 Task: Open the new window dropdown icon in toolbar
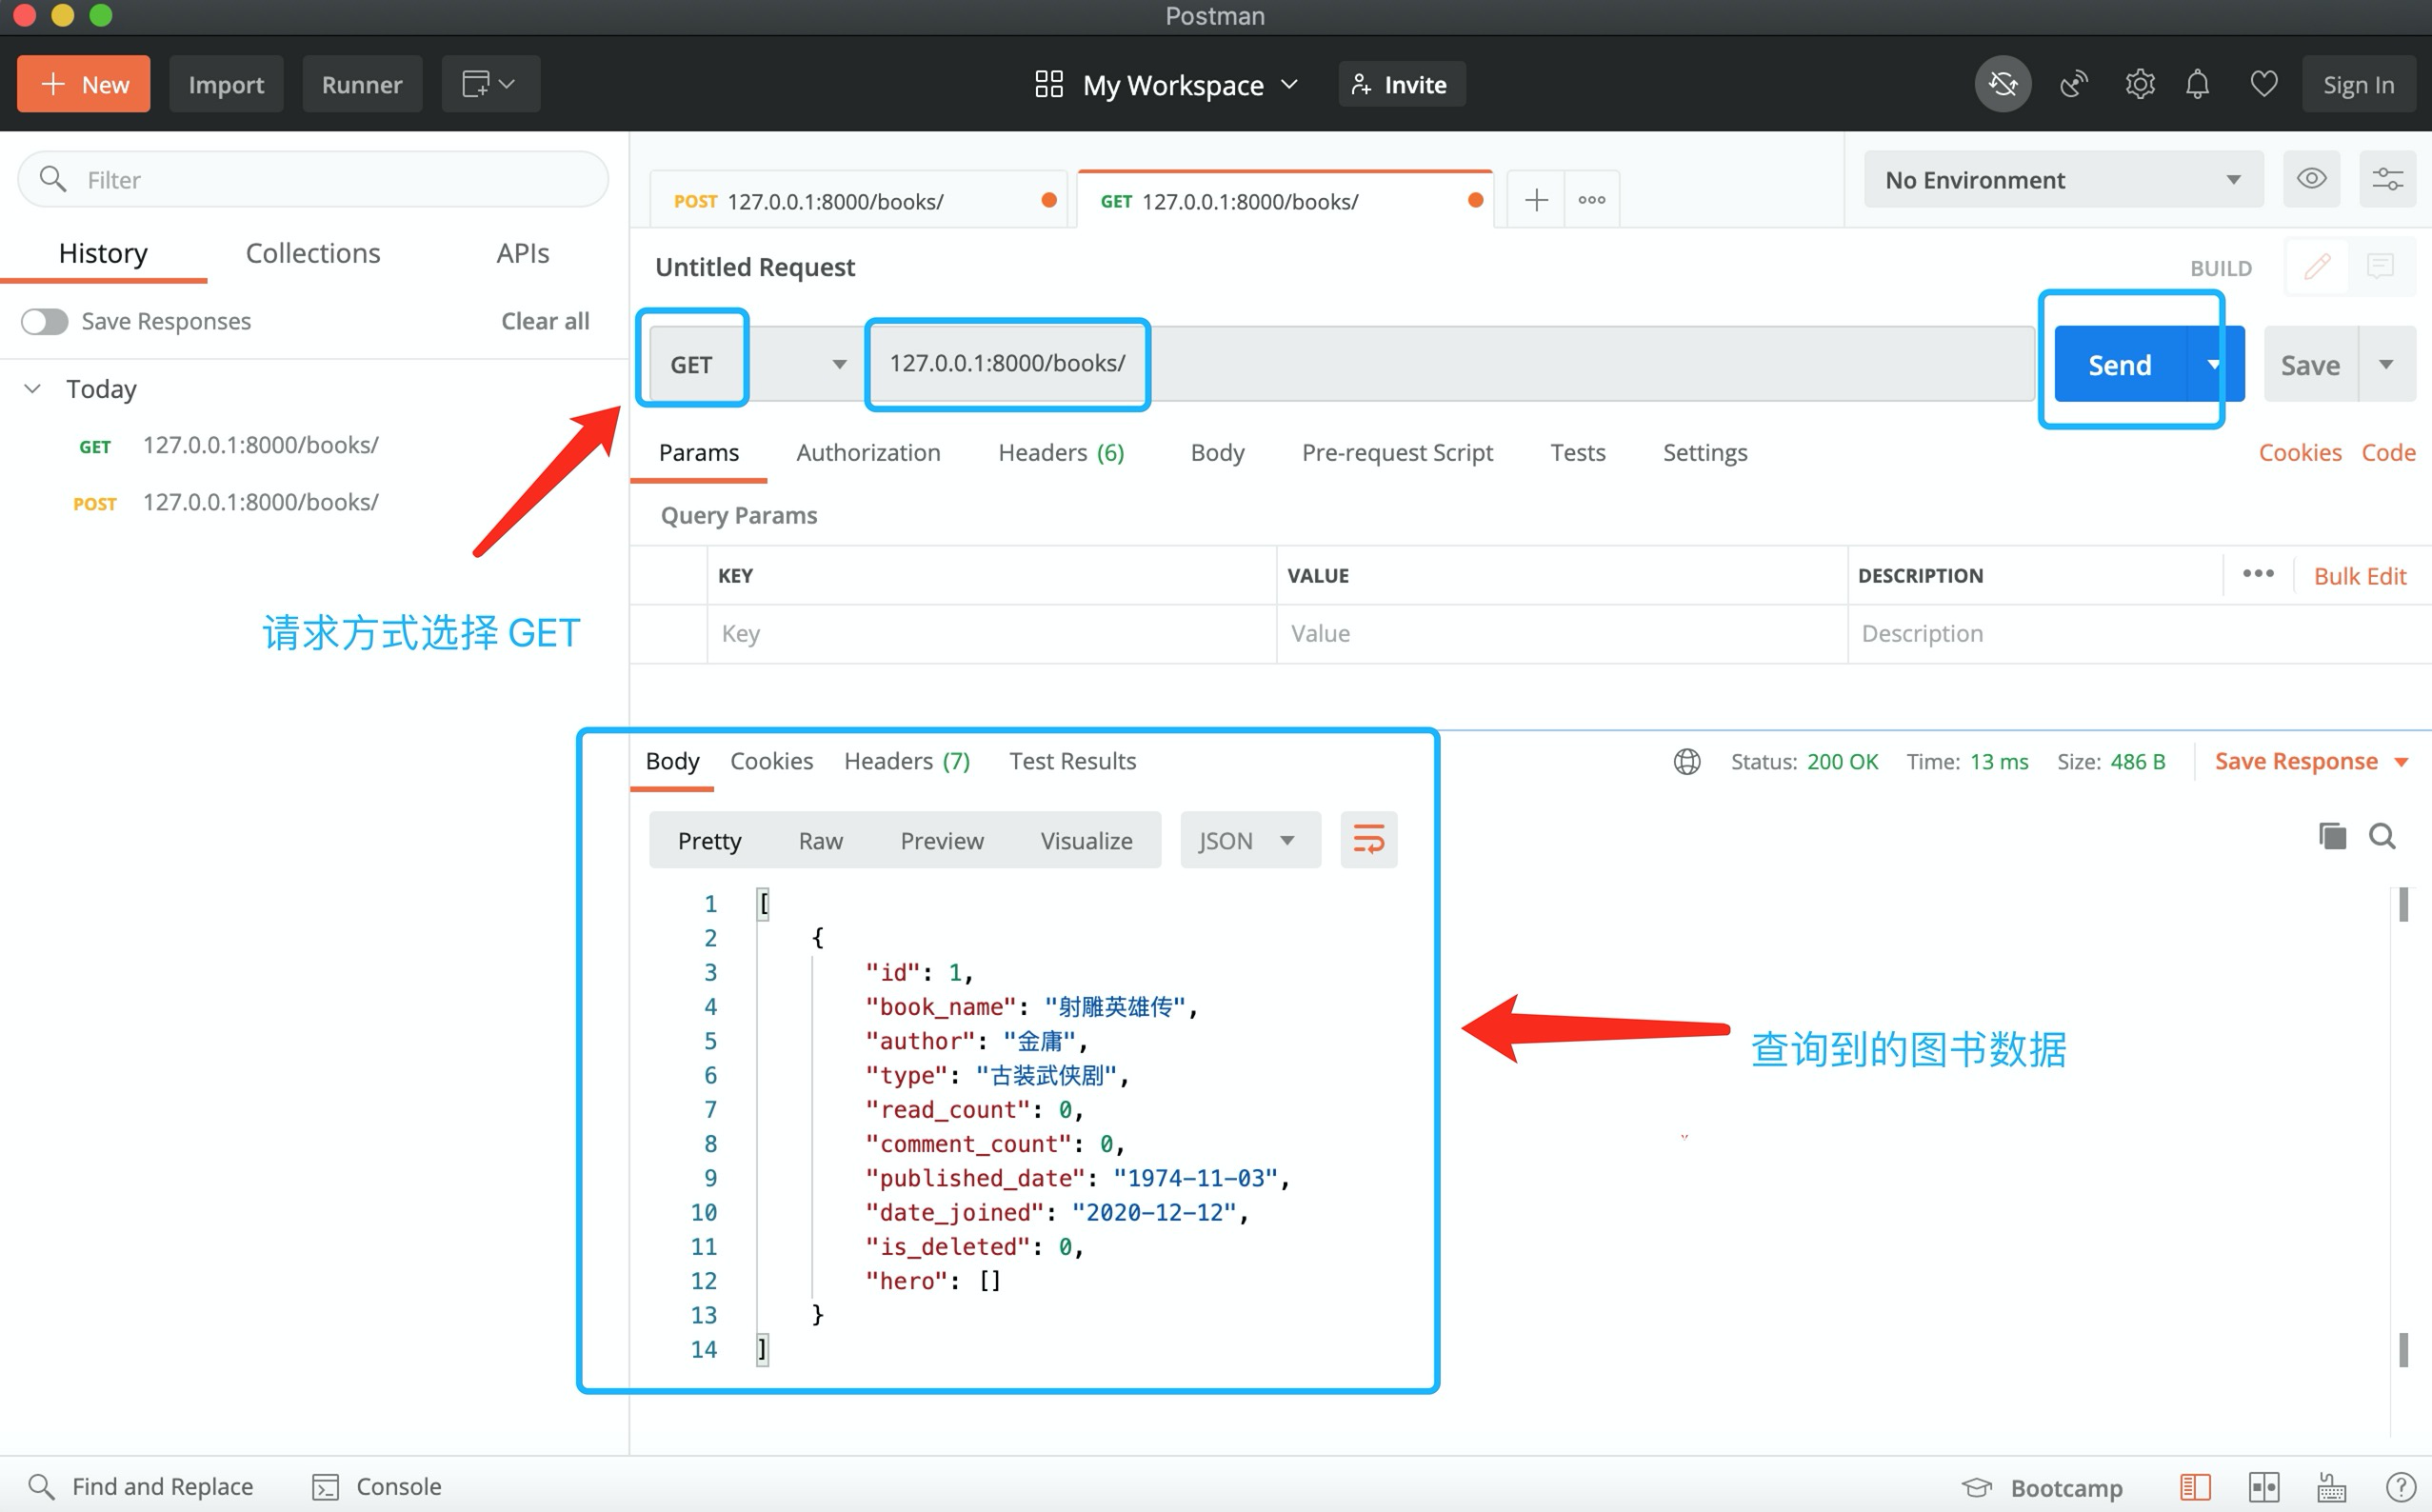[x=490, y=84]
